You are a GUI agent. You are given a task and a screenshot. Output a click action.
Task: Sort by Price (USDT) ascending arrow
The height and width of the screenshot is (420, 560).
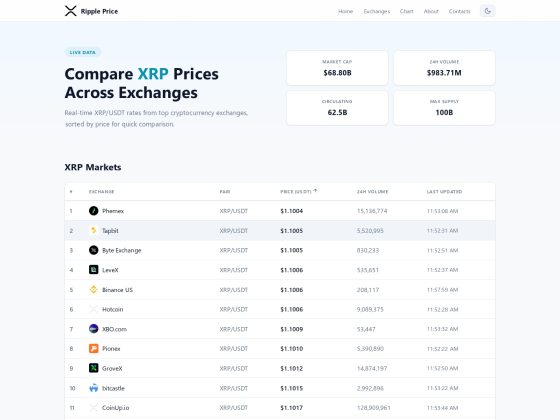(315, 191)
